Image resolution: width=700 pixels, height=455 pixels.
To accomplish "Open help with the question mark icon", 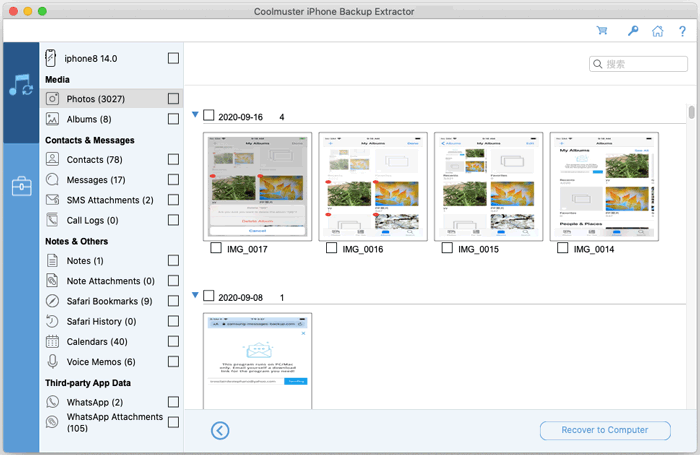I will click(x=682, y=31).
